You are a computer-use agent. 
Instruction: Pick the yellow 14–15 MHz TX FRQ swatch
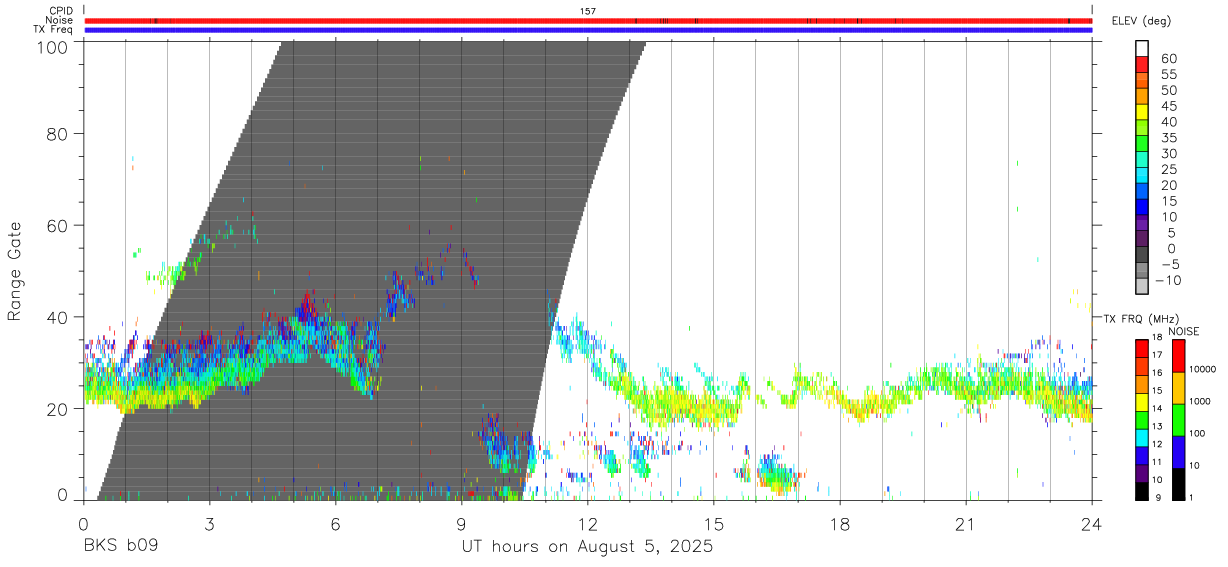1142,402
